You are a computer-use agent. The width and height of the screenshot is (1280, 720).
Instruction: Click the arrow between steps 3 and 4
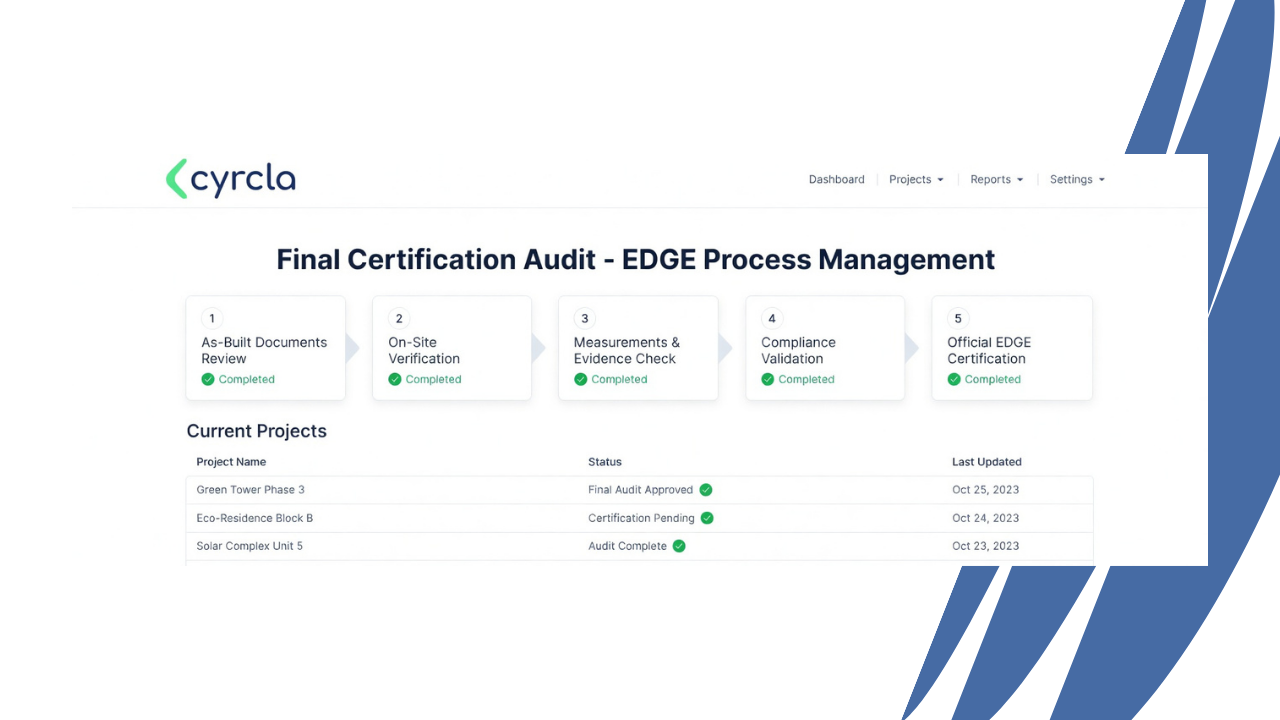[x=724, y=347]
